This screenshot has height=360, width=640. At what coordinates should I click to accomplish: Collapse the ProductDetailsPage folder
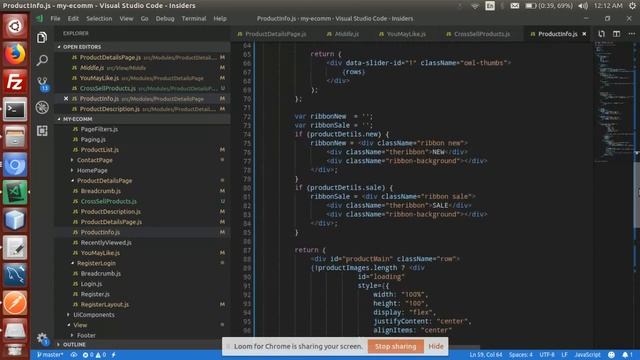(104, 180)
